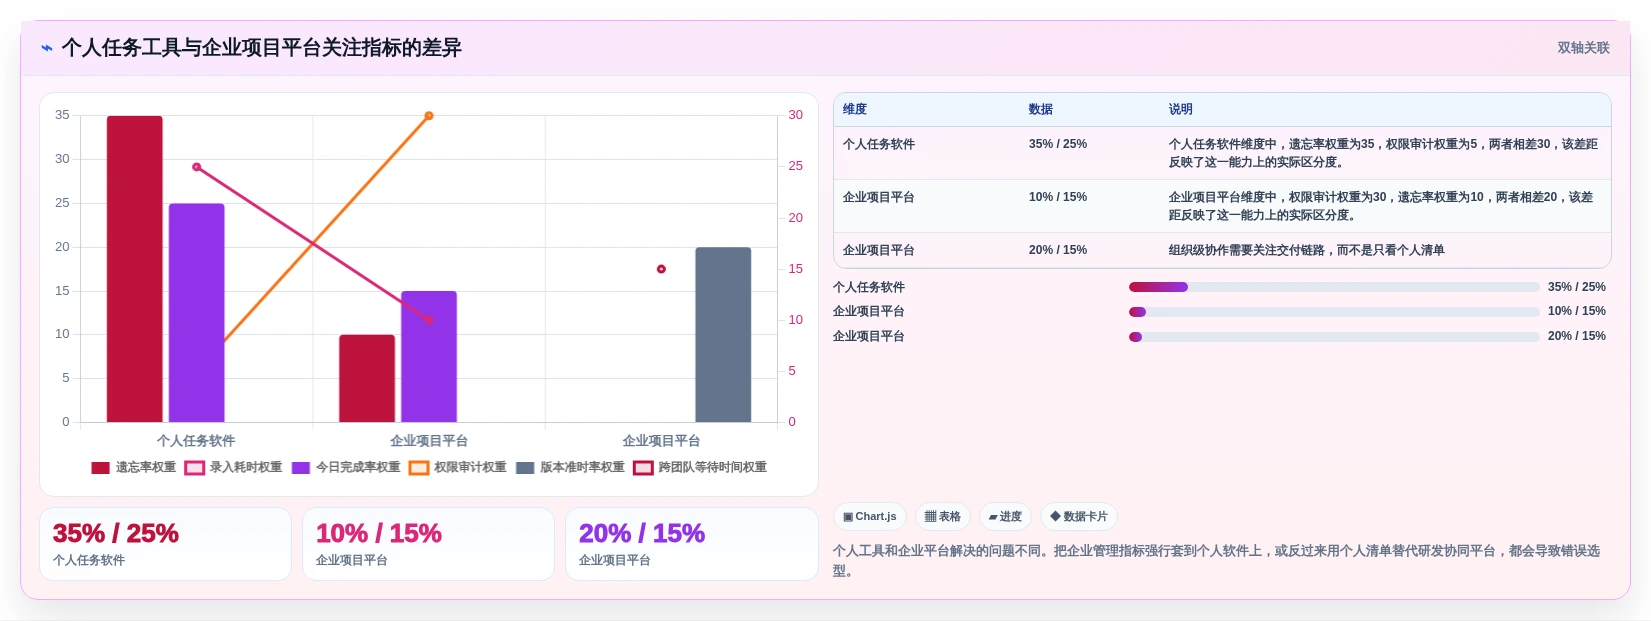Select the Chart.js chip
This screenshot has height=621, width=1651.
pos(869,517)
